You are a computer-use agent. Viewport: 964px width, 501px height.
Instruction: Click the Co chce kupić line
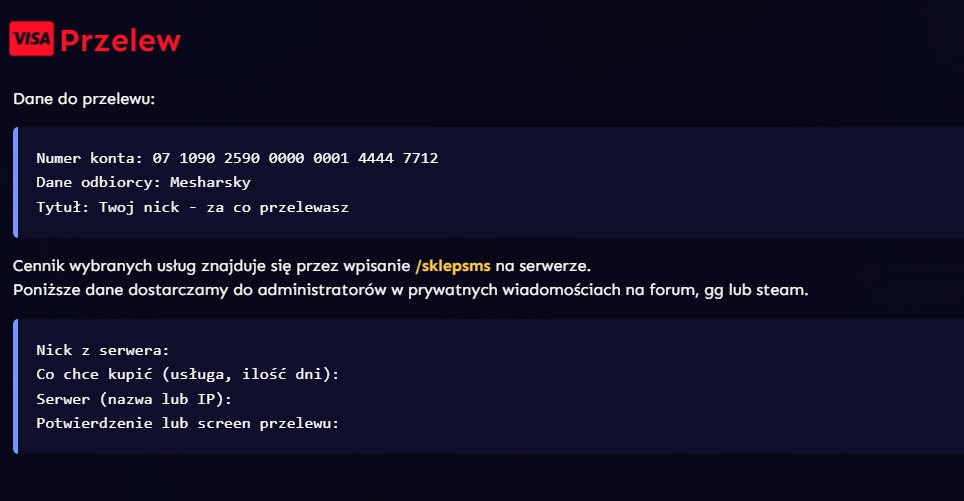(188, 374)
